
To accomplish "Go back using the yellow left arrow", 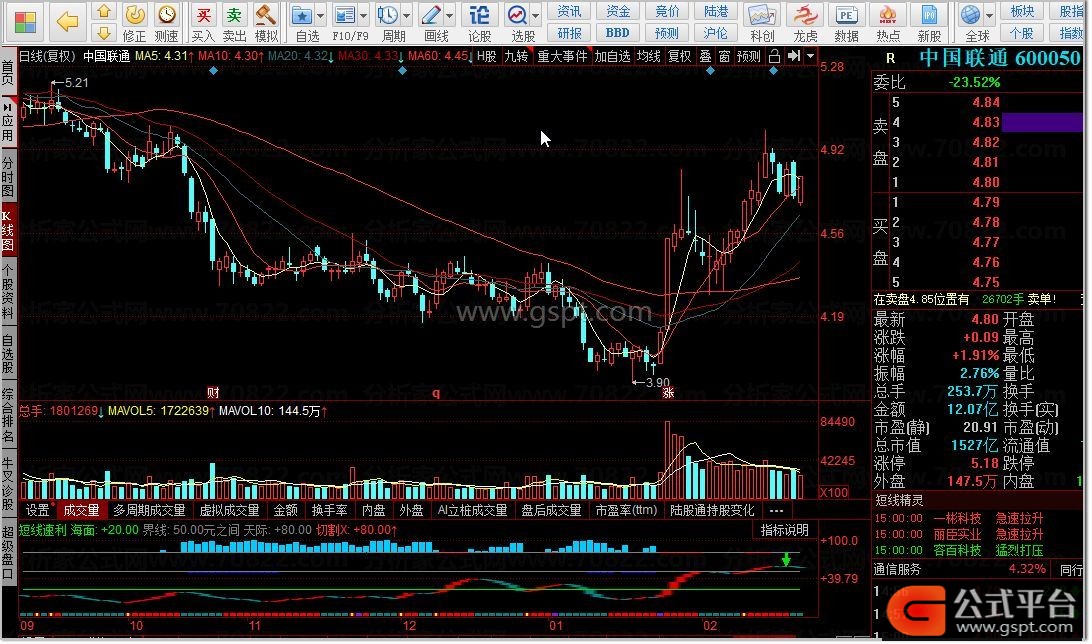I will (68, 22).
